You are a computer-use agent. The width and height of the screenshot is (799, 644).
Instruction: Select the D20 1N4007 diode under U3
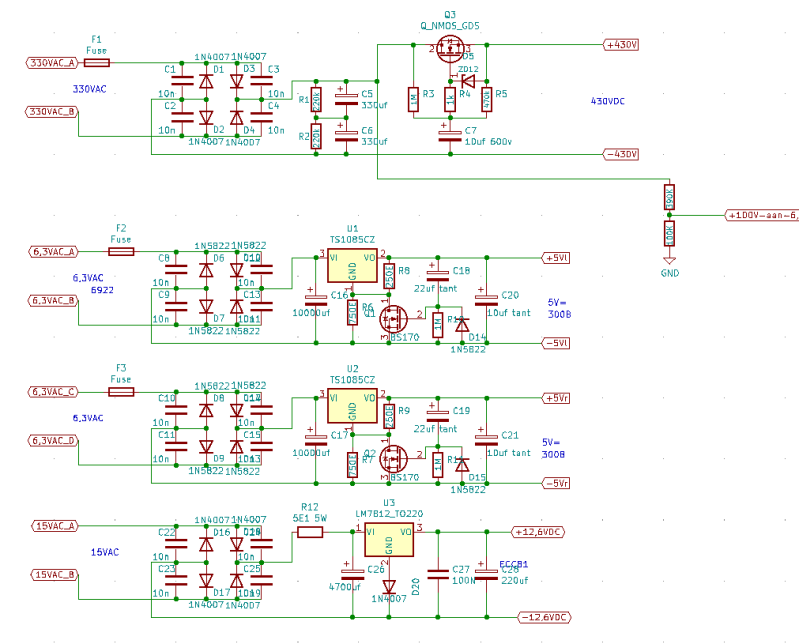pos(389,587)
